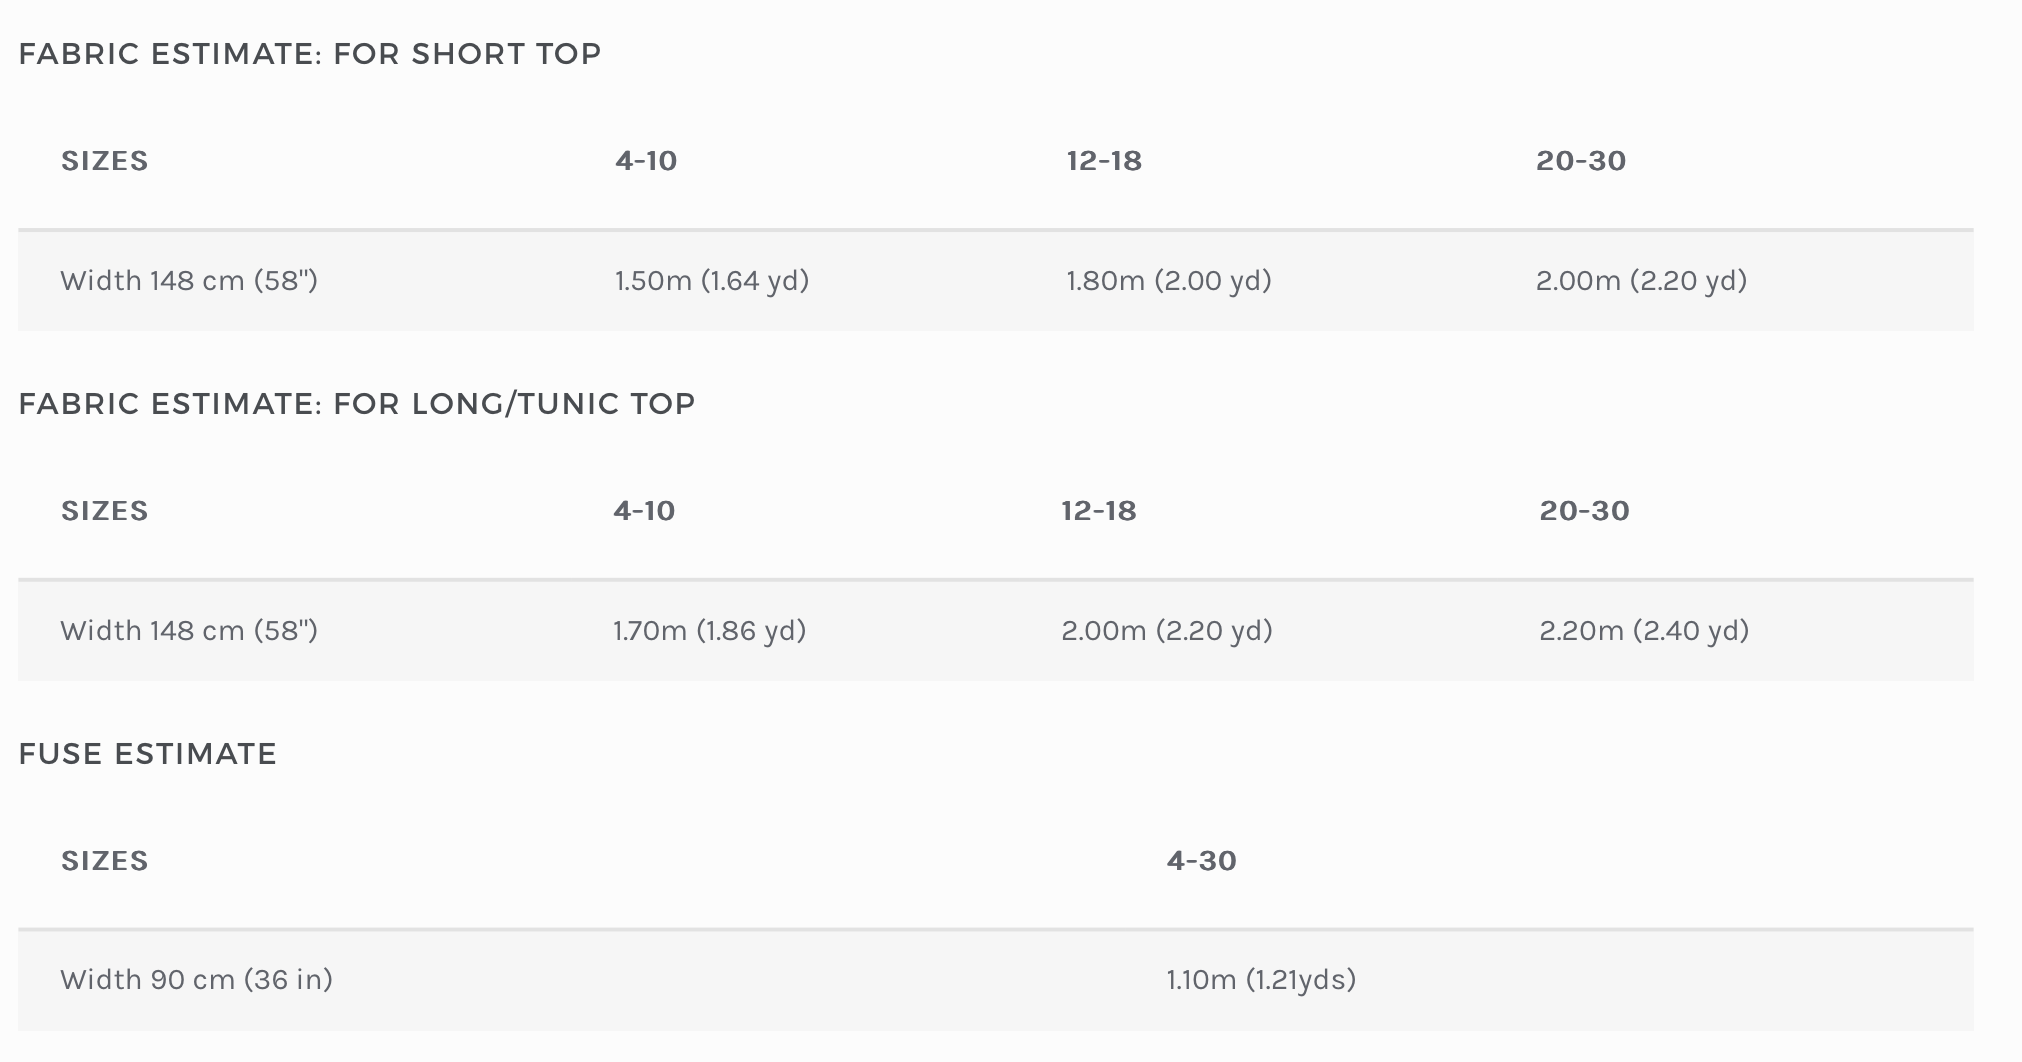Click the 2.20m (2.40 yd) cell
Screen dimensions: 2022x1062
[1645, 630]
